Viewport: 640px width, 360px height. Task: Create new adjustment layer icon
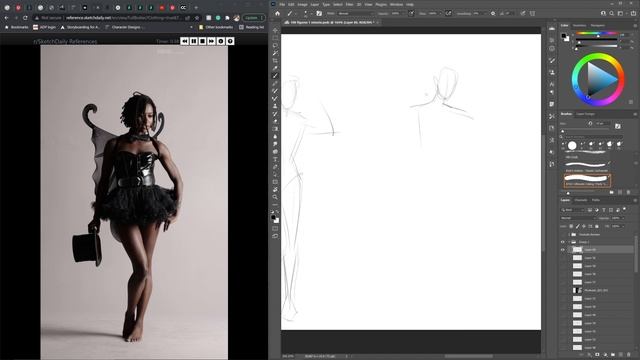[605, 355]
